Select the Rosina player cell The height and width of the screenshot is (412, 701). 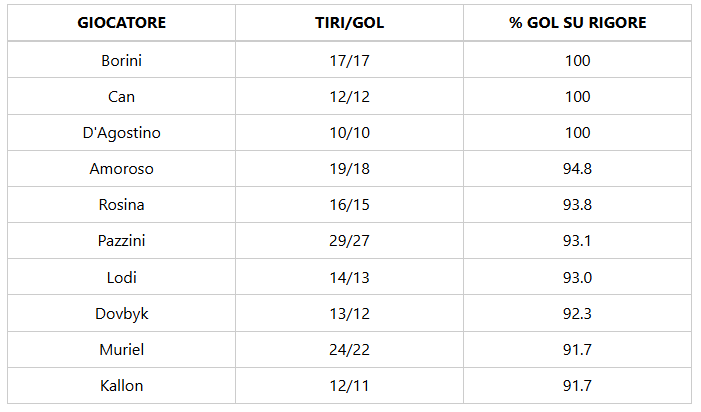pos(122,205)
